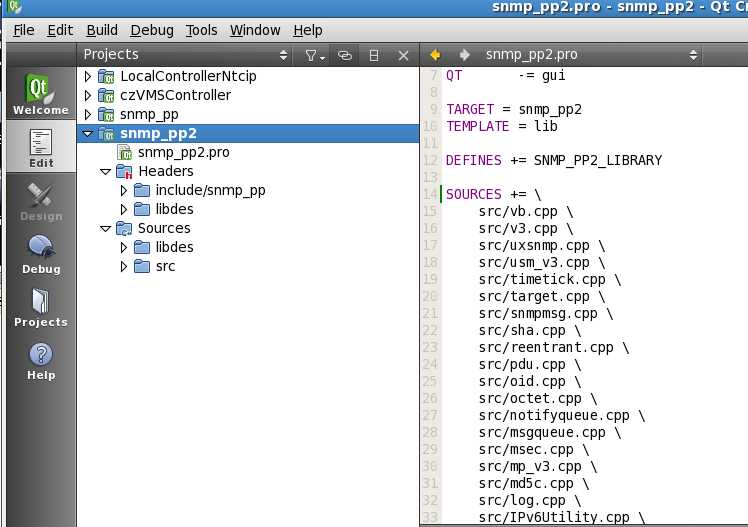Click the TEMPLATE = lib line

(501, 126)
